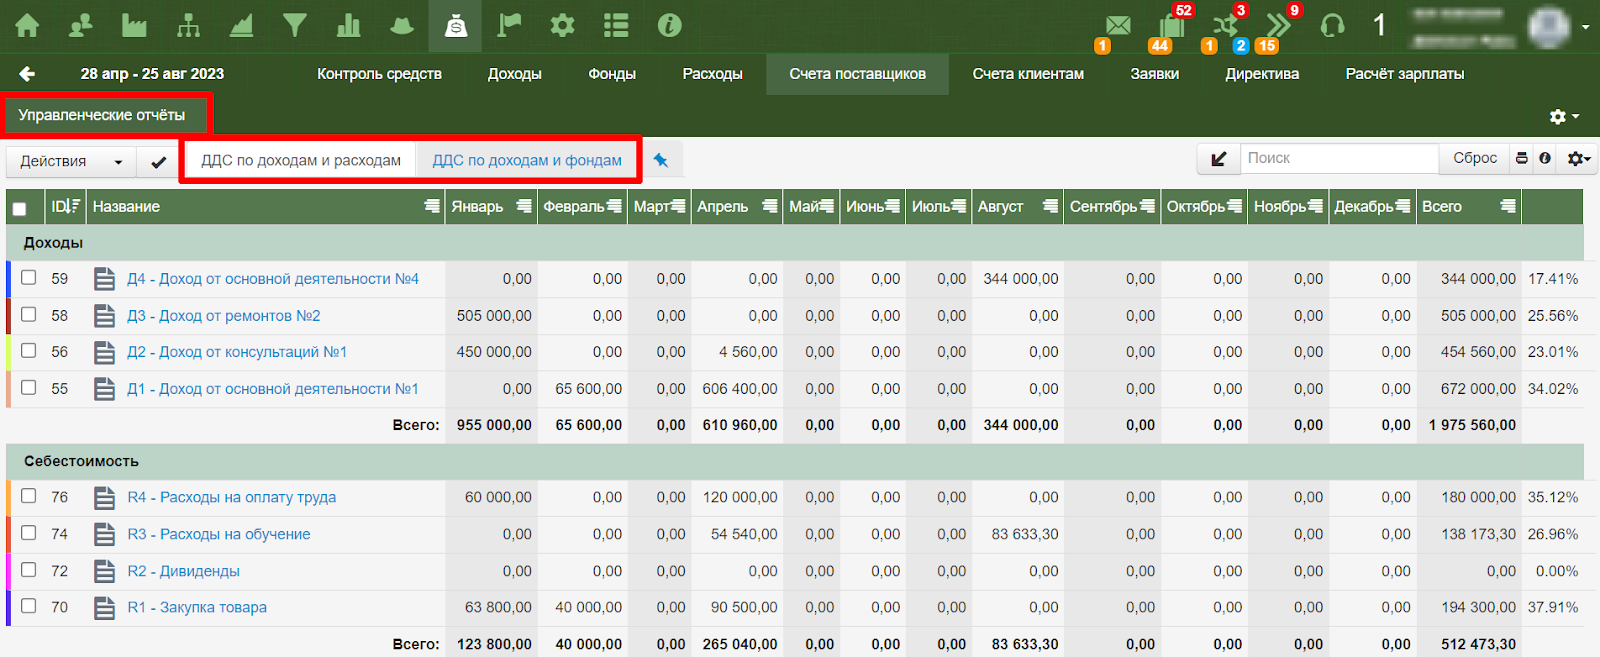Open the info icon in top bar
This screenshot has height=657, width=1600.
click(670, 25)
